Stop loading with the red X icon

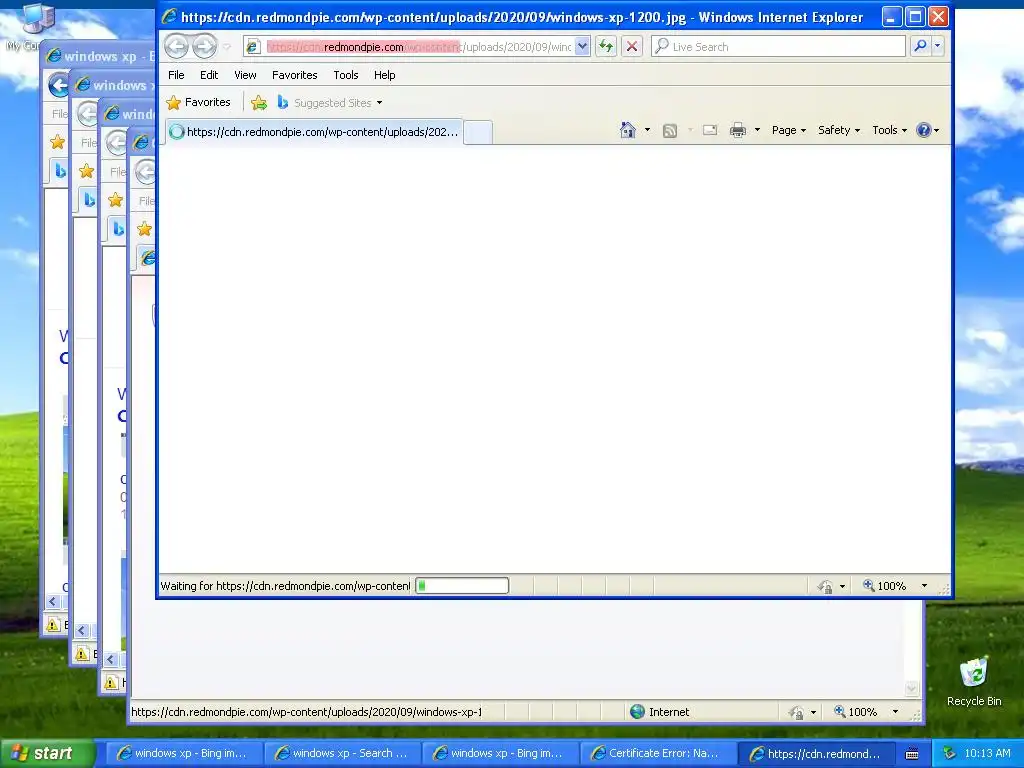click(x=632, y=46)
